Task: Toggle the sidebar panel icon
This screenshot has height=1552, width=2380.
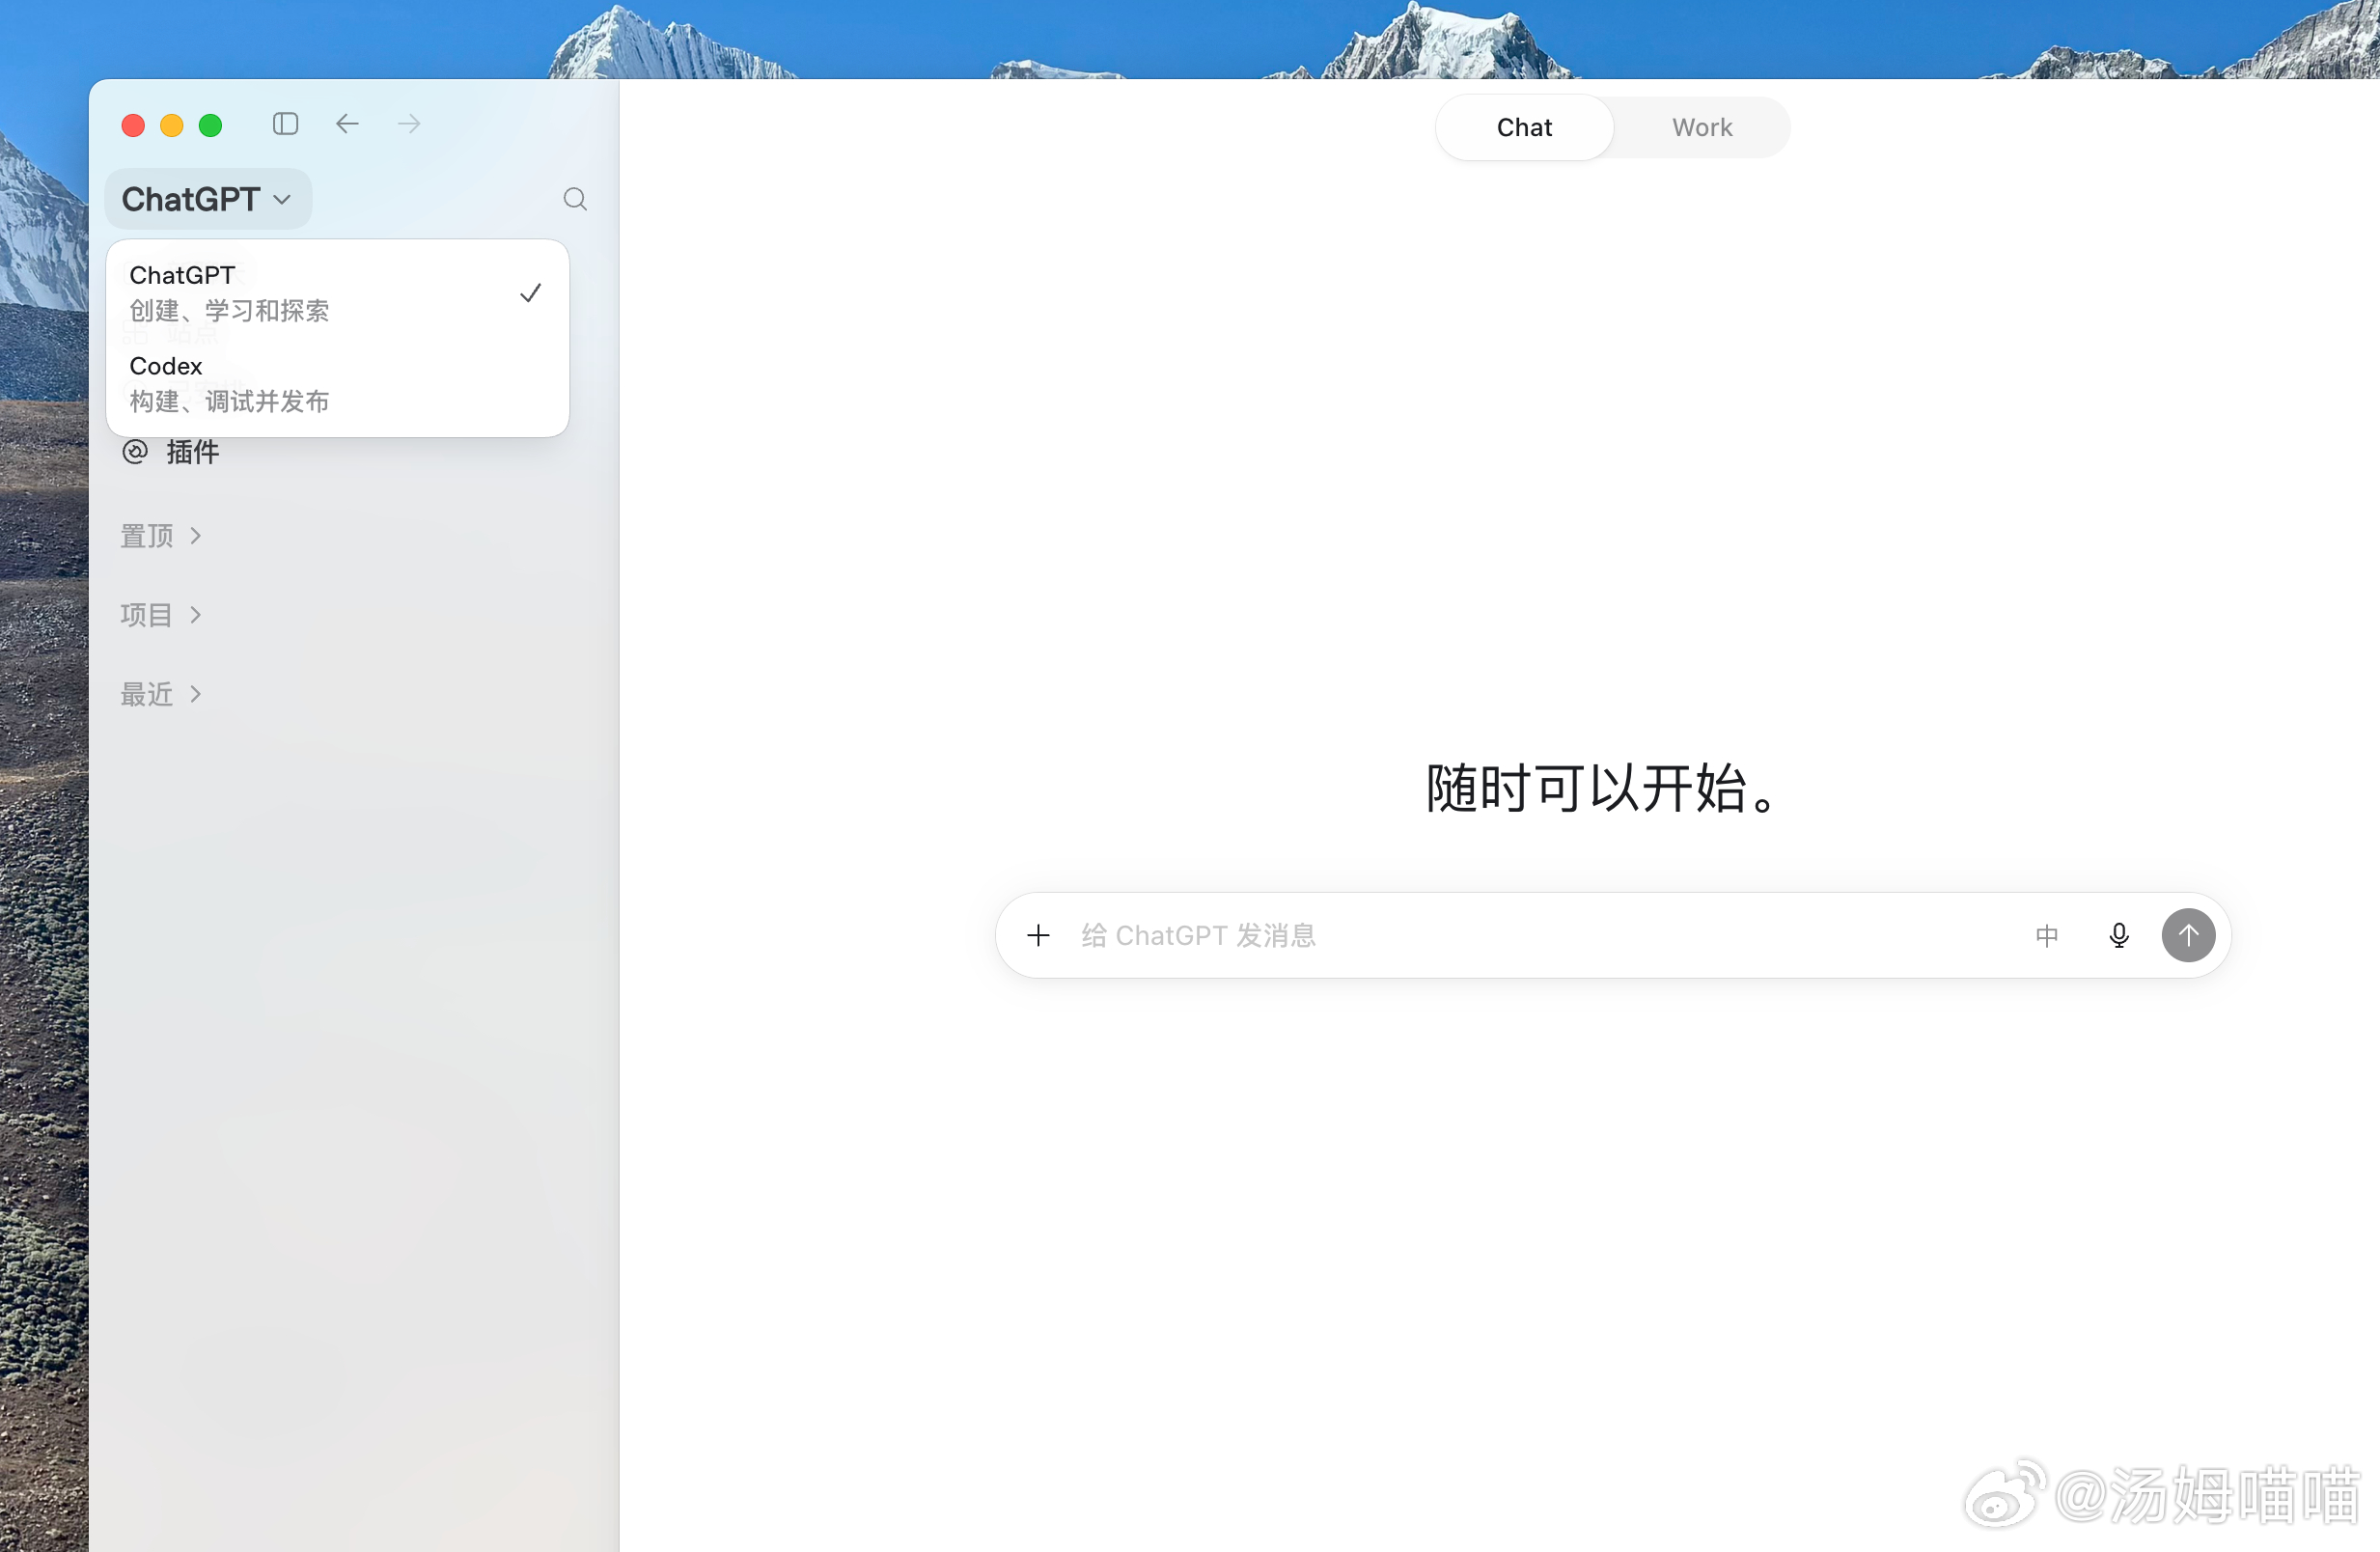Action: [x=285, y=124]
